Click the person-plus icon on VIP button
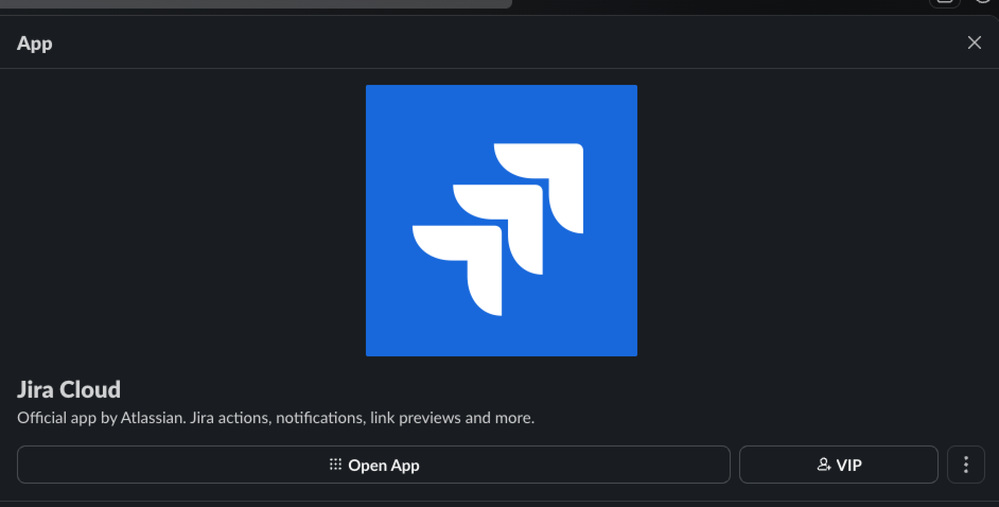The height and width of the screenshot is (507, 999). coord(824,464)
